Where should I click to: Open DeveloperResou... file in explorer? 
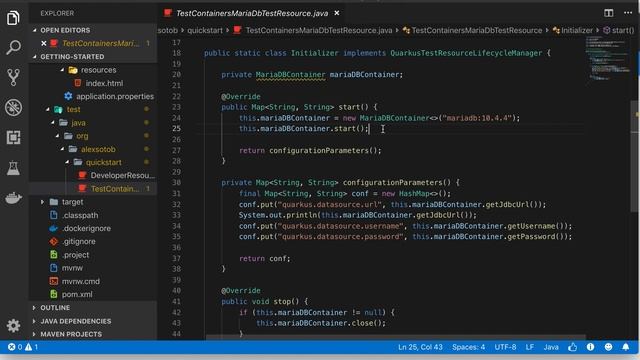(122, 176)
